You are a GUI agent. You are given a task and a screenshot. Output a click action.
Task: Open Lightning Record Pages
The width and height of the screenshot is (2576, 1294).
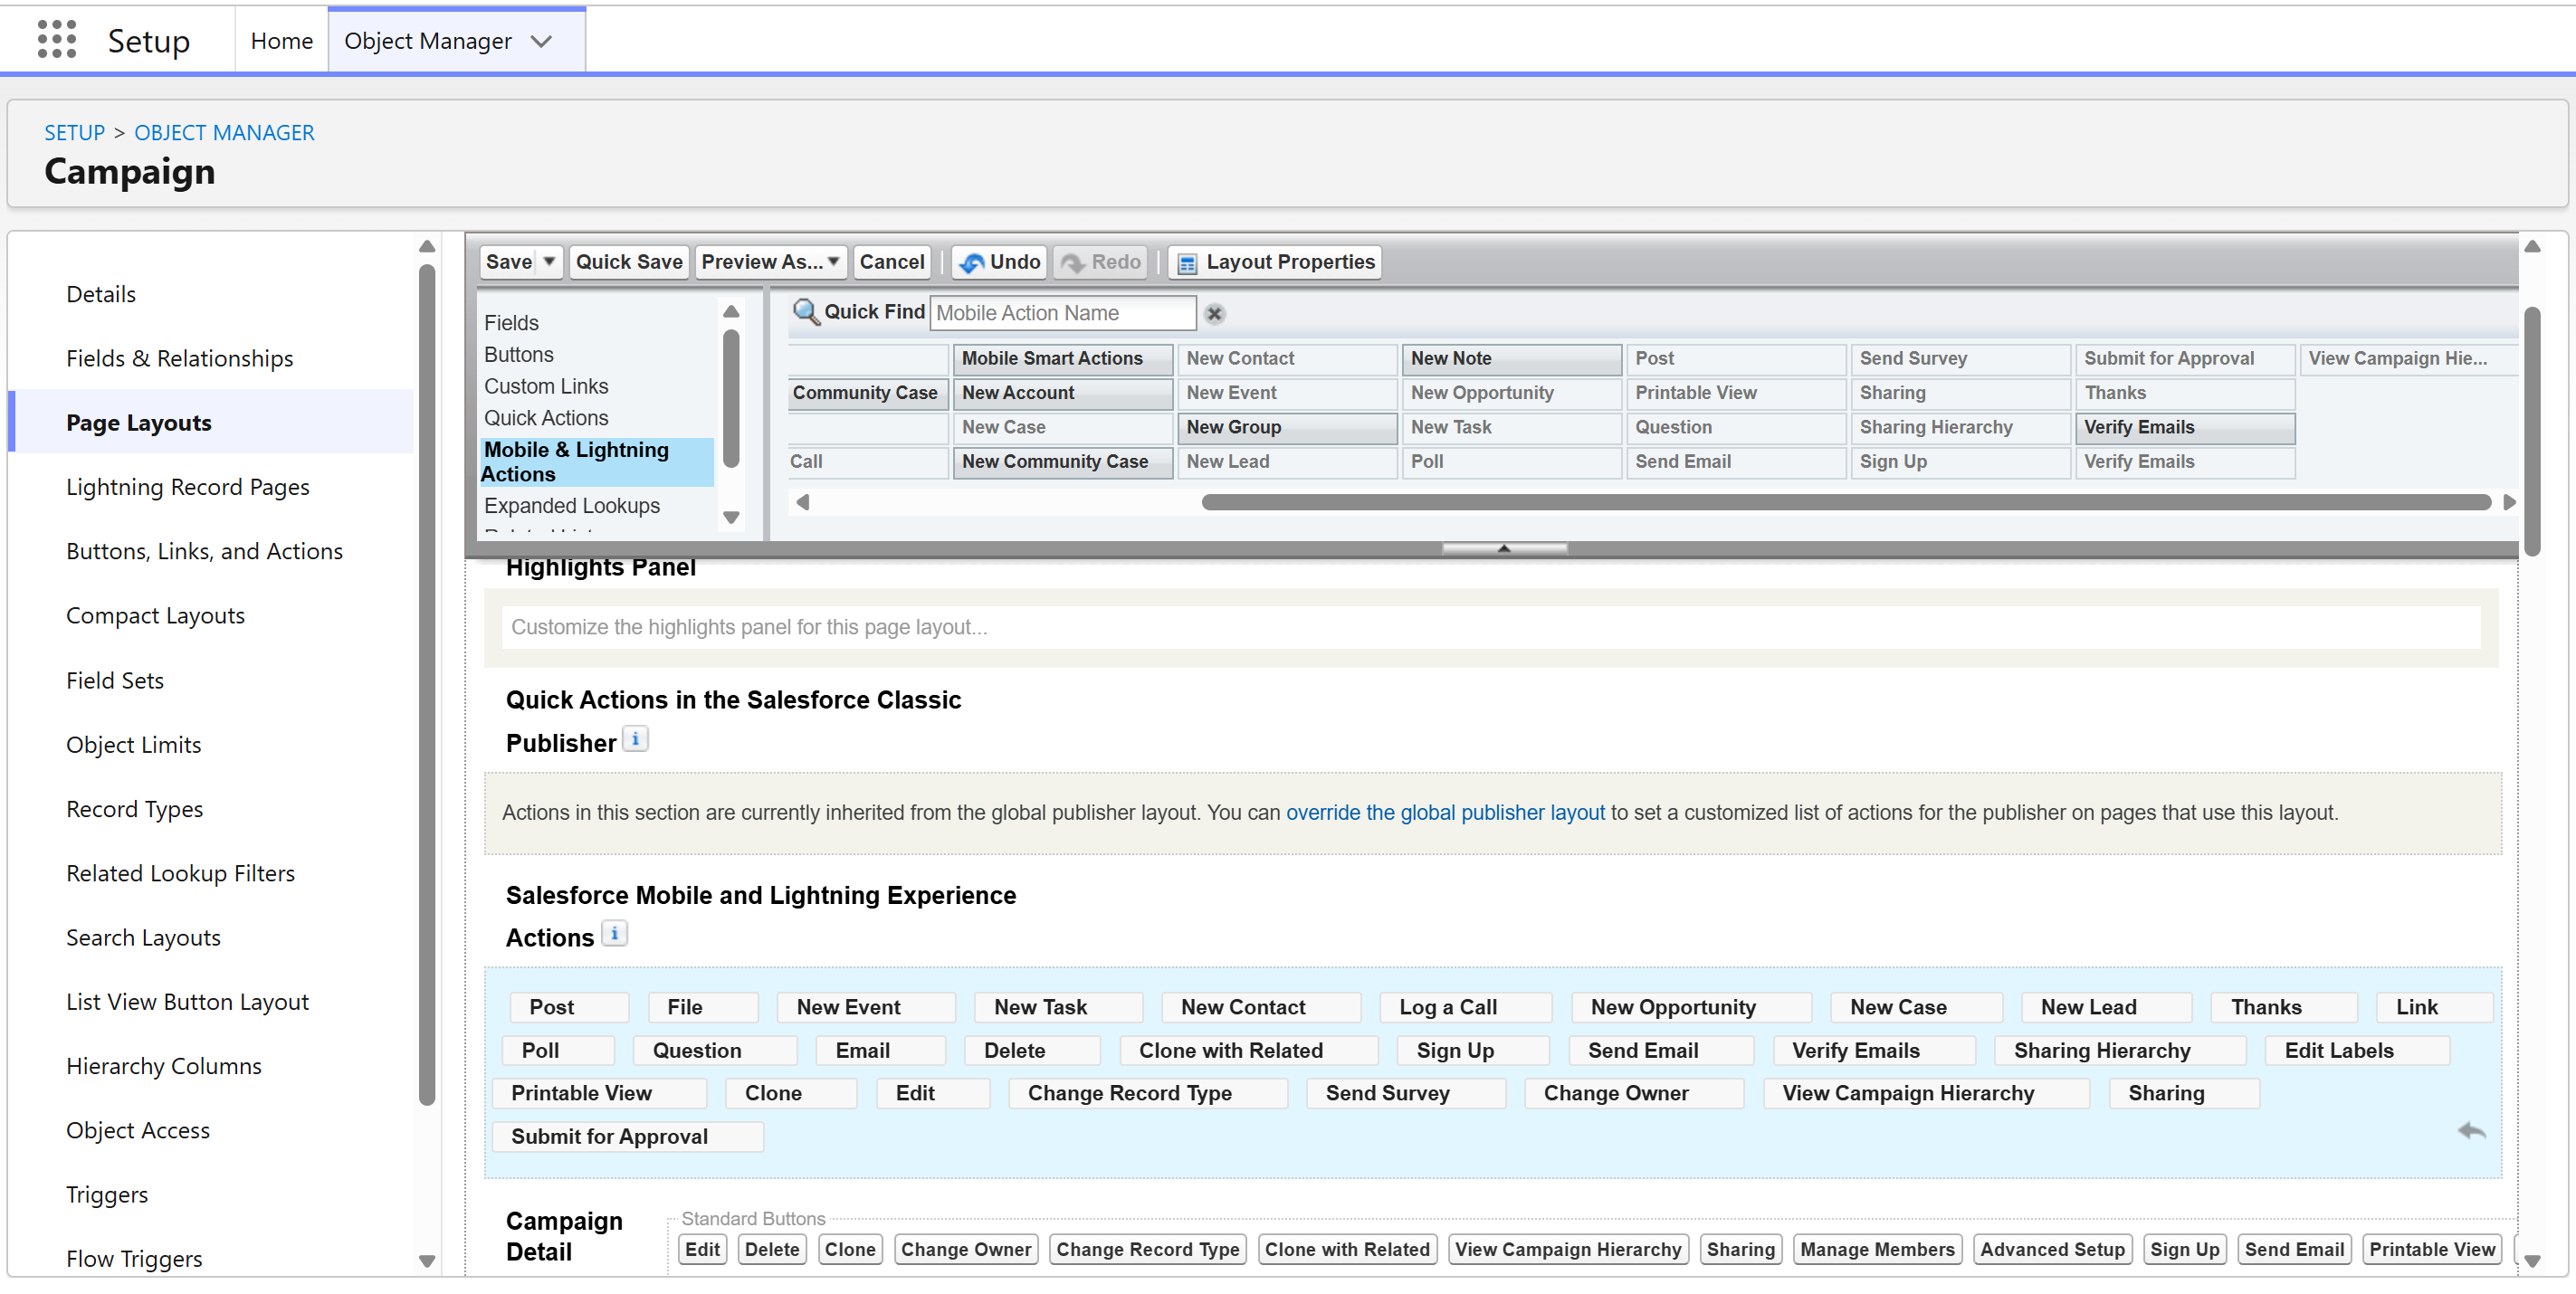pos(188,487)
